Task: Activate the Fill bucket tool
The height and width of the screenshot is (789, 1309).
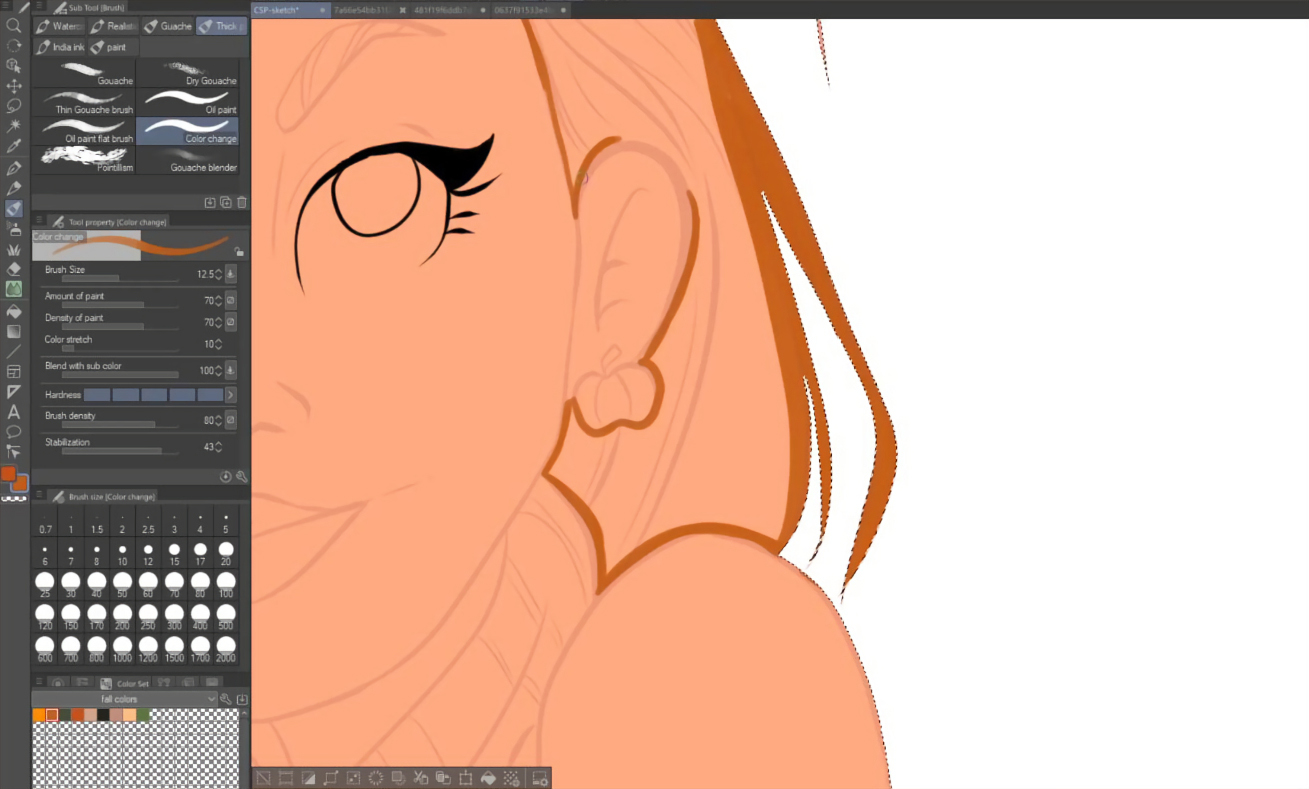Action: pos(14,310)
